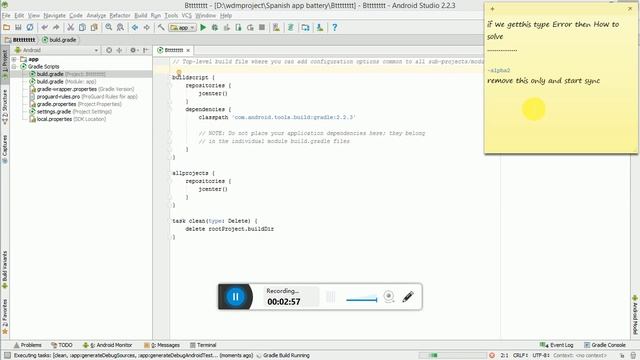Select build.gradle (Project: Btttttttt) file
This screenshot has height=360, width=640.
(67, 74)
